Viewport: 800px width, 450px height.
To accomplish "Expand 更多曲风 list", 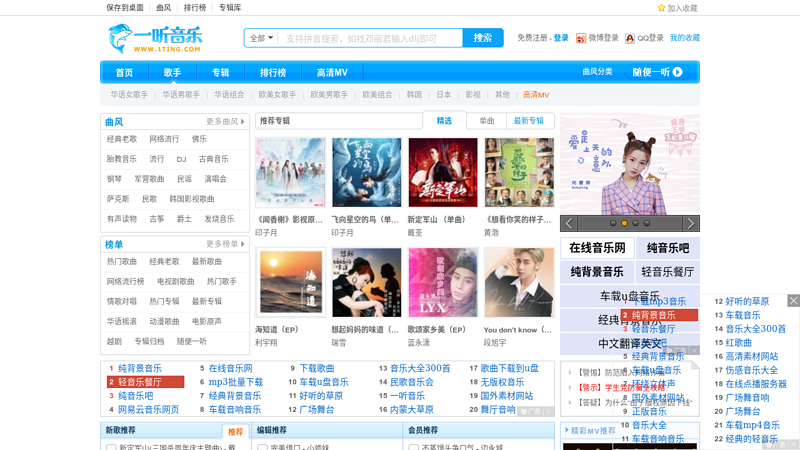I will (225, 121).
